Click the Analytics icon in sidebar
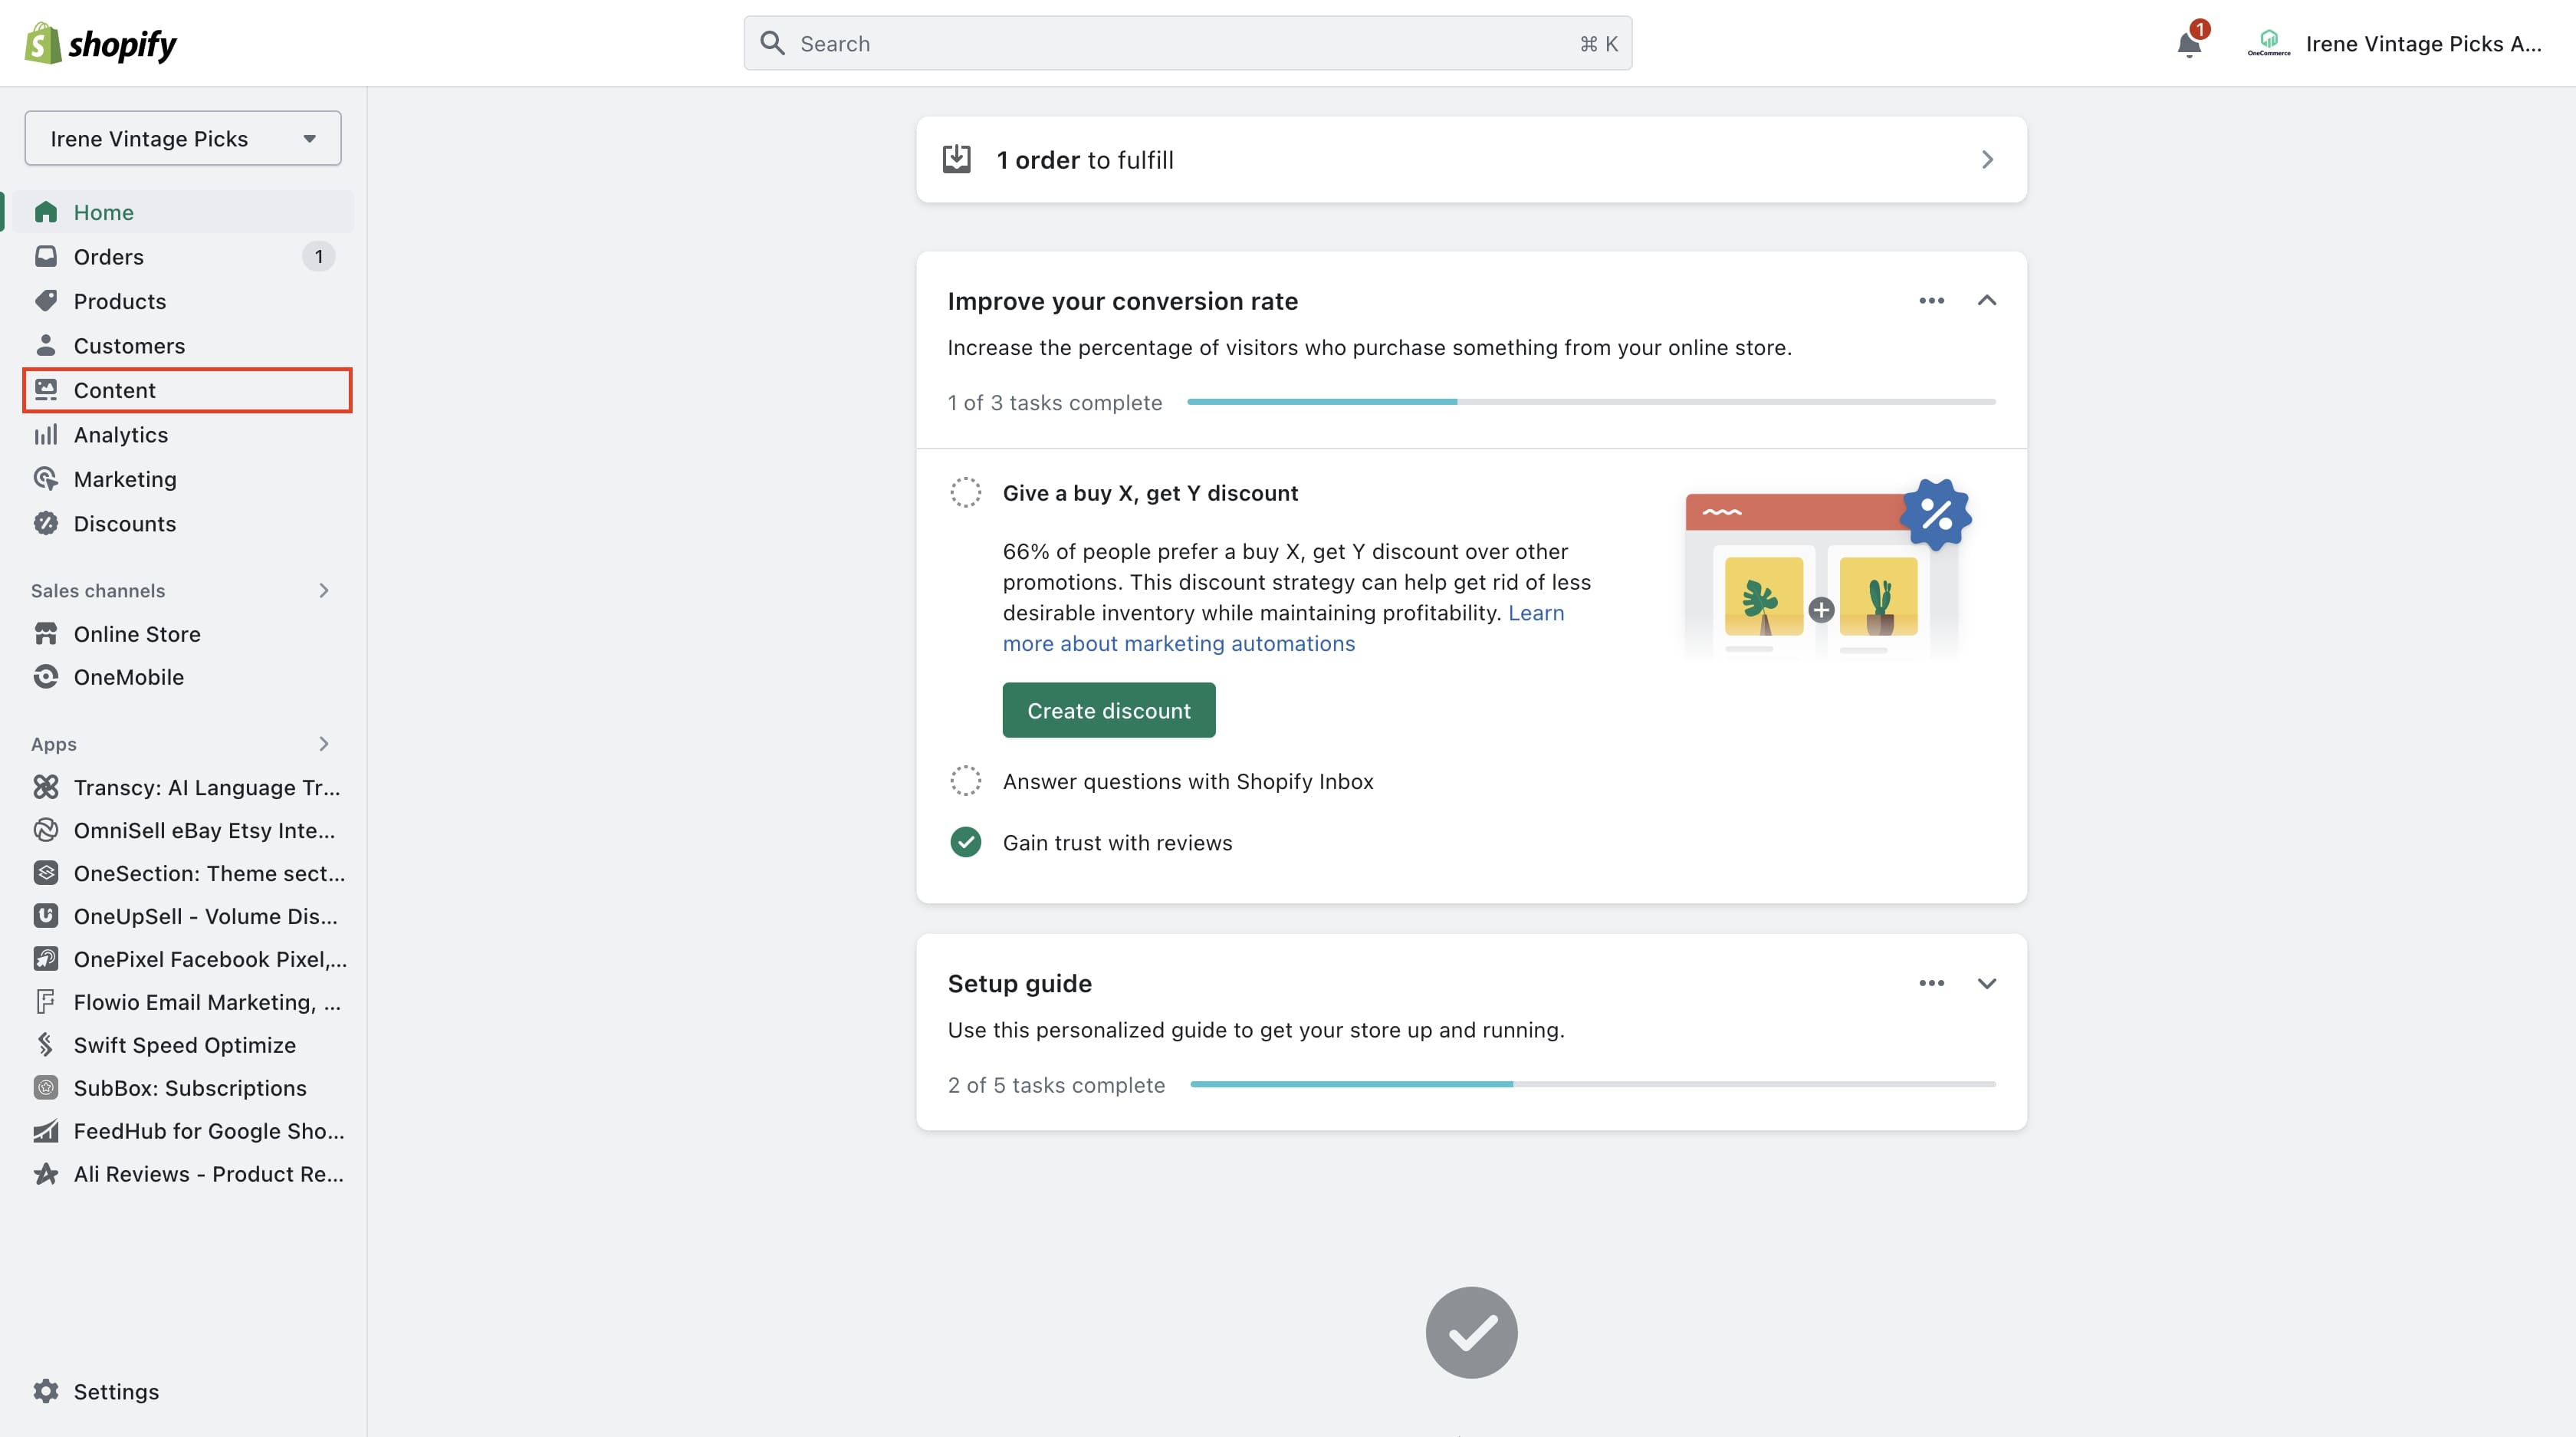2576x1437 pixels. (44, 433)
